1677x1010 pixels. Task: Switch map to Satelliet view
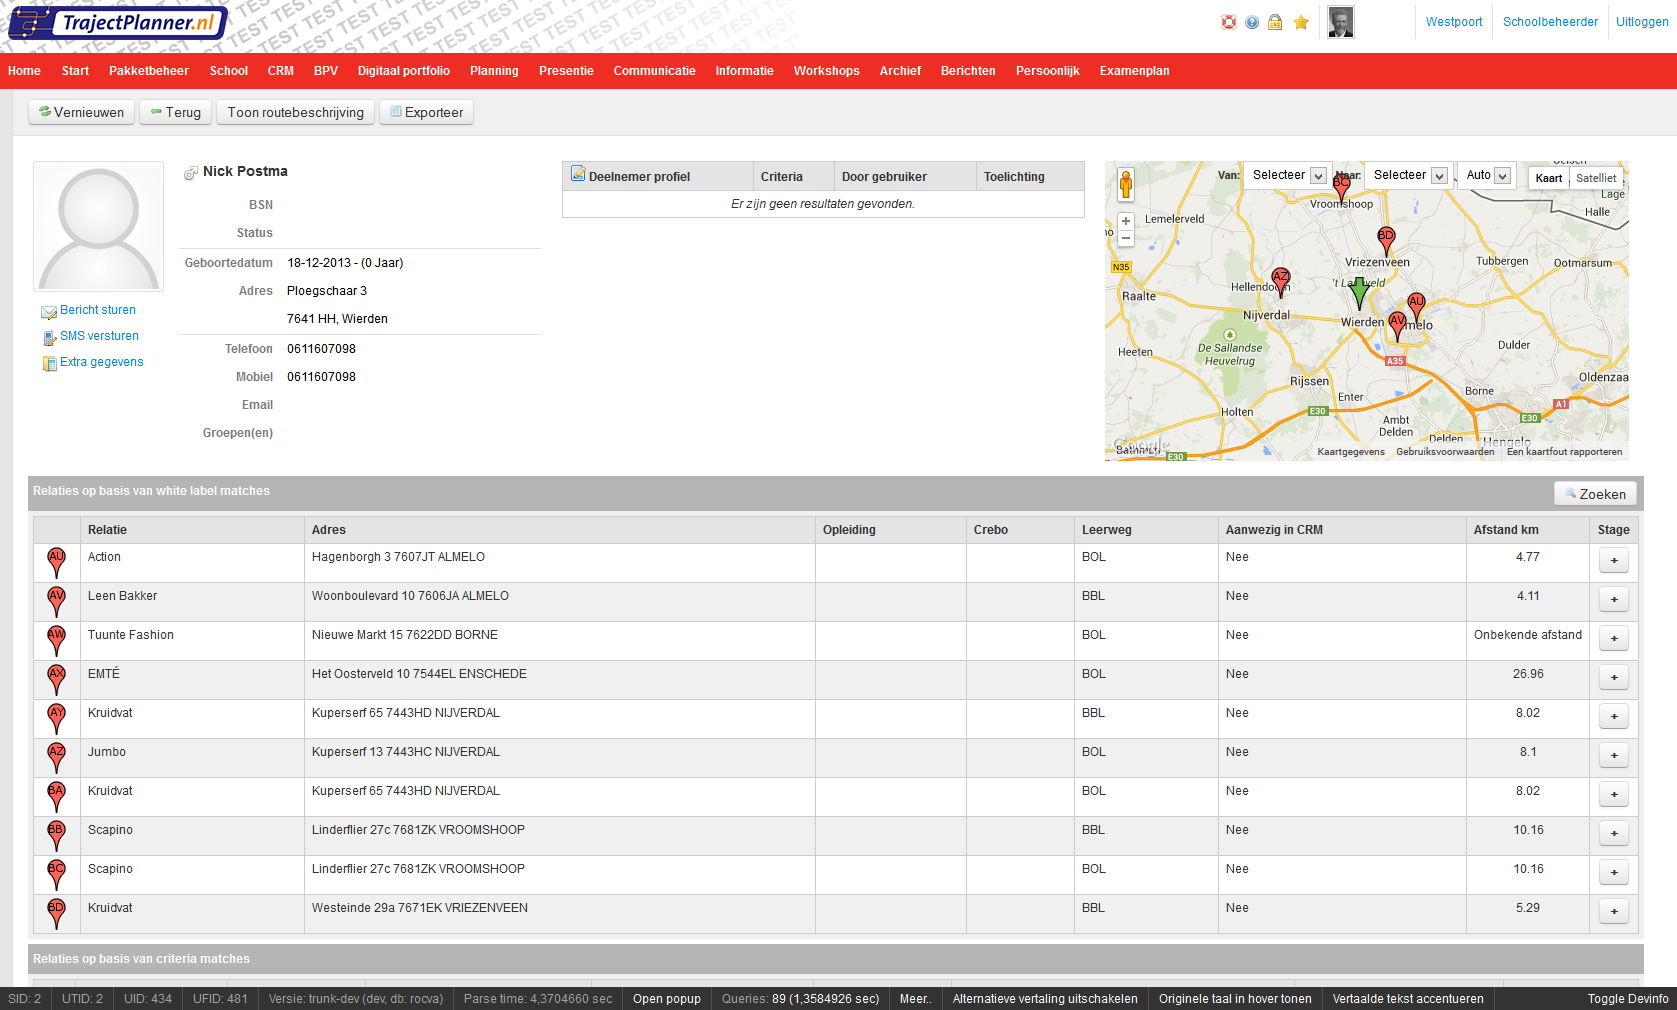coord(1595,178)
